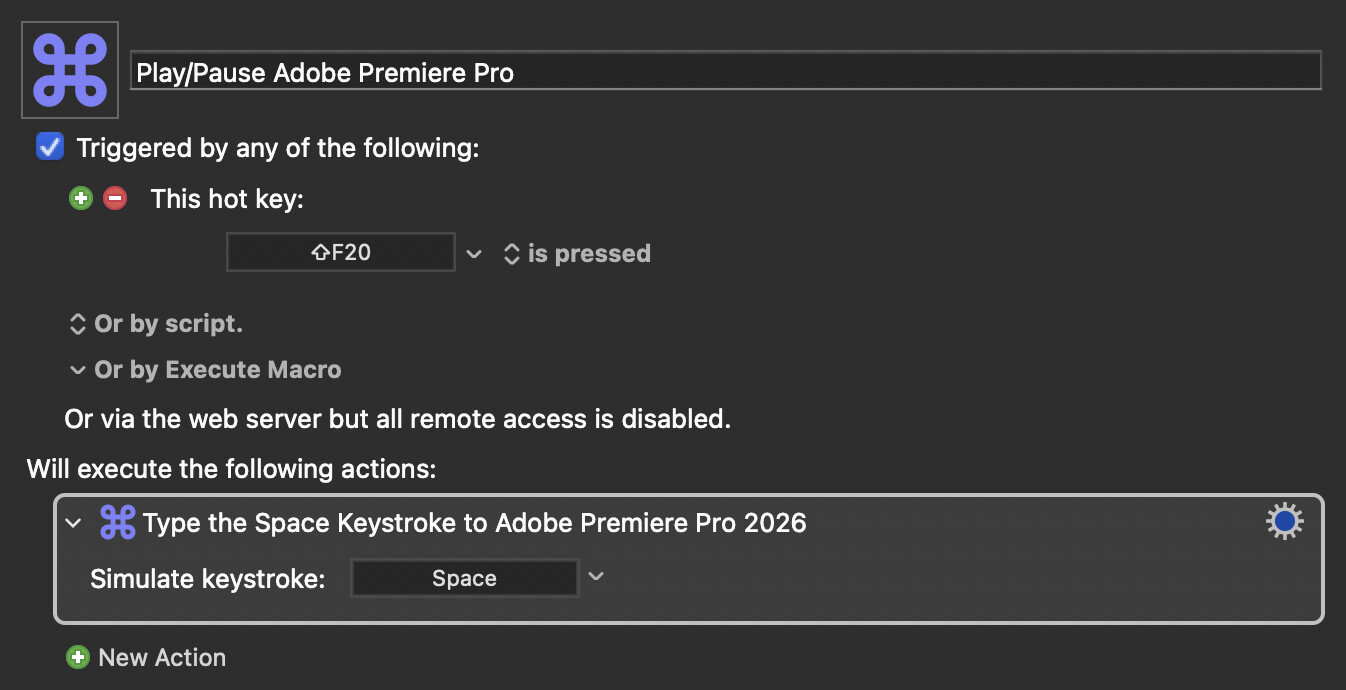Click the ⇧F20 hot key field
Viewport: 1346px width, 690px height.
click(341, 253)
